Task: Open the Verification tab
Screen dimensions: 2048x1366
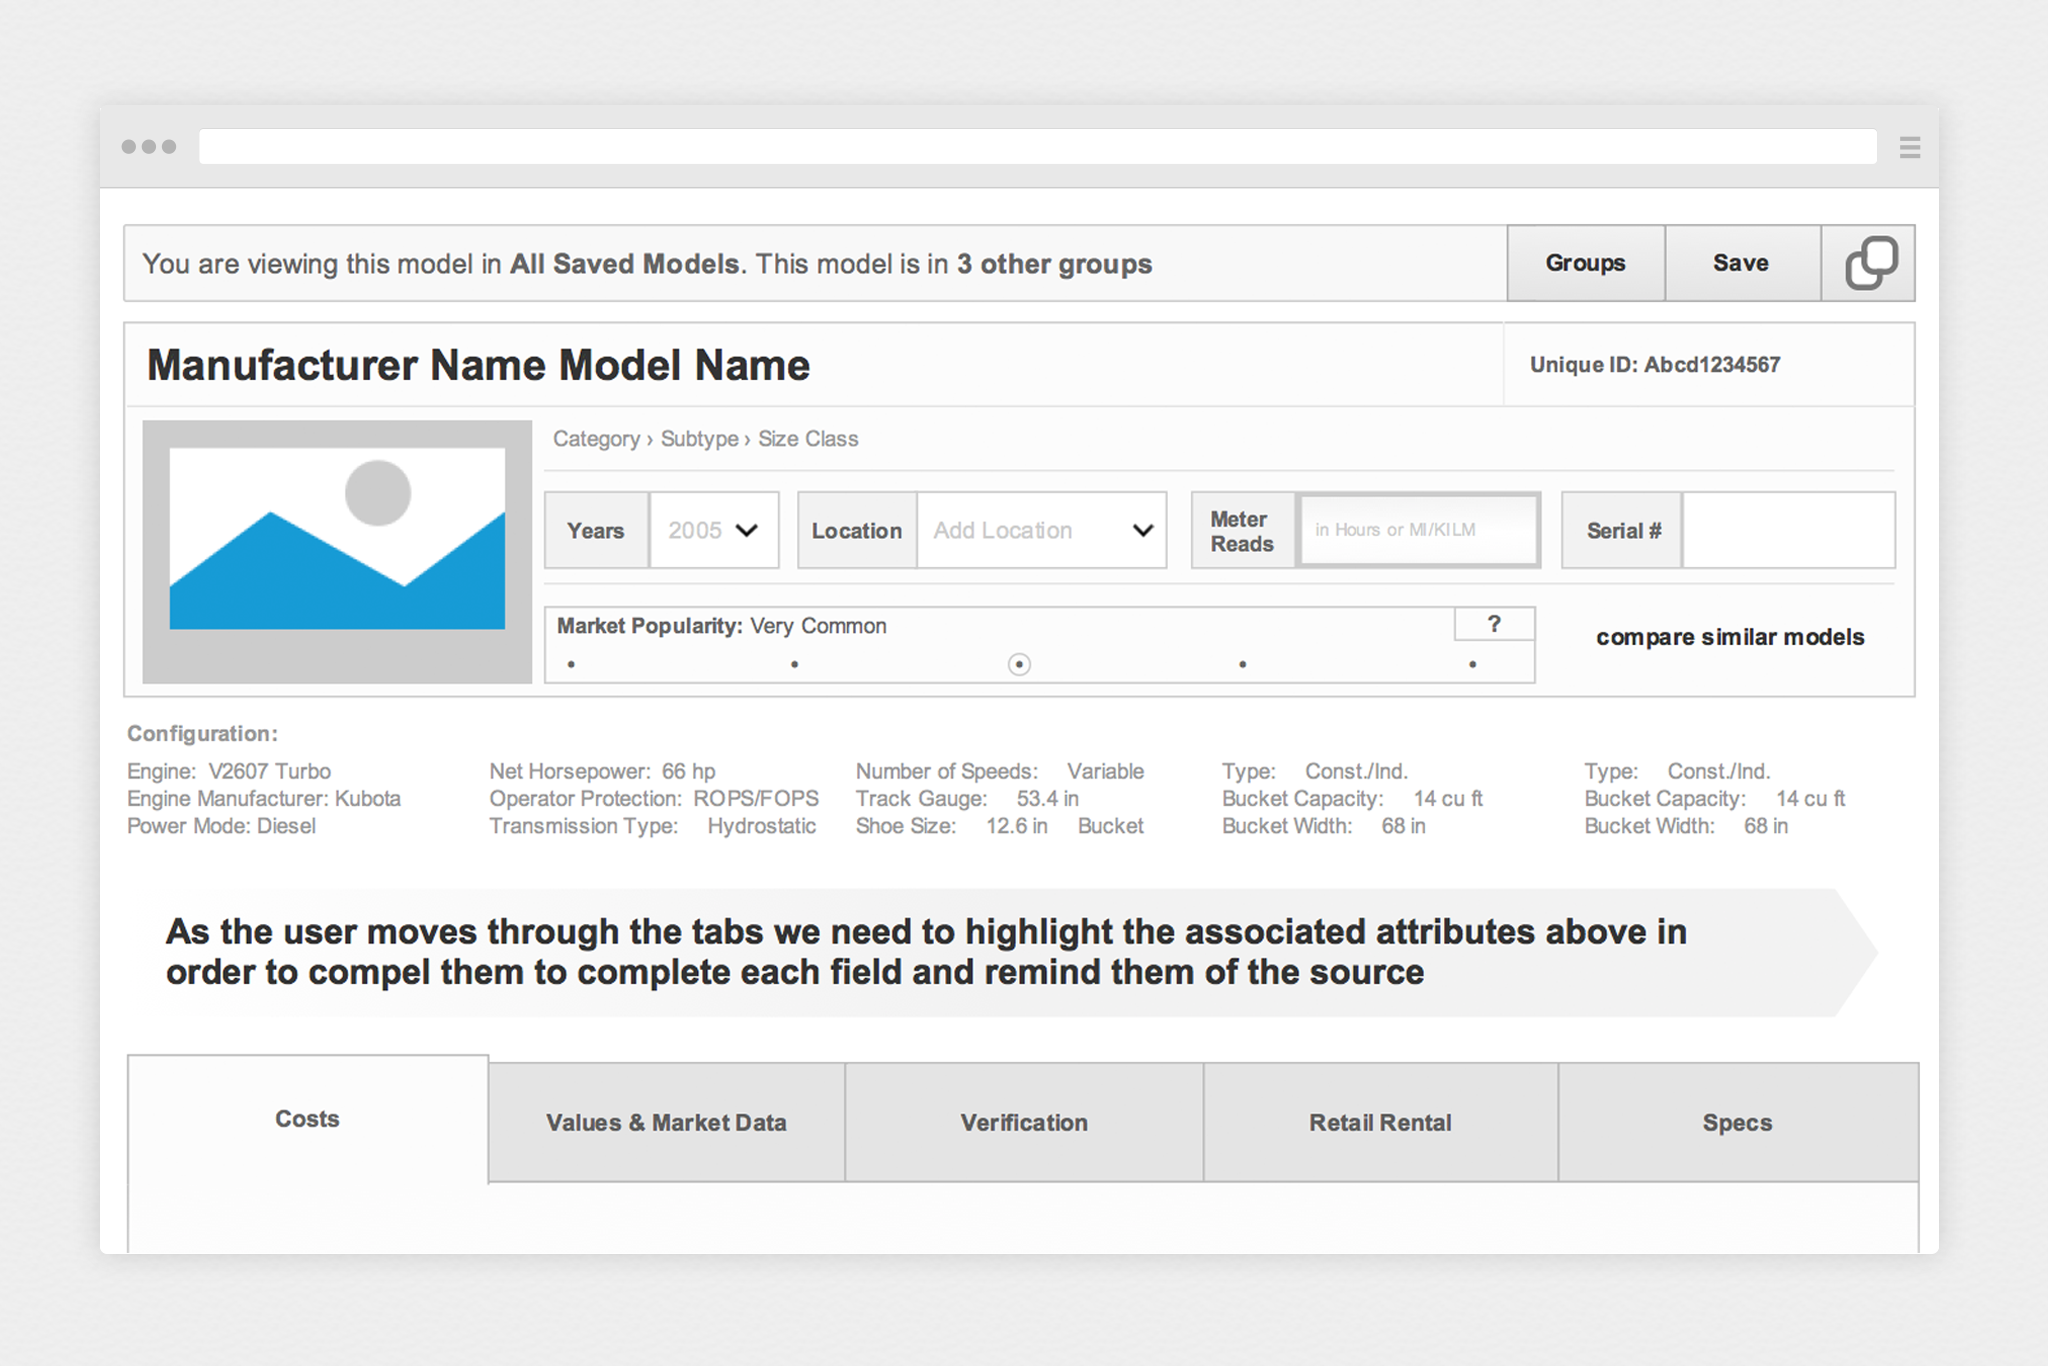Action: coord(1024,1122)
